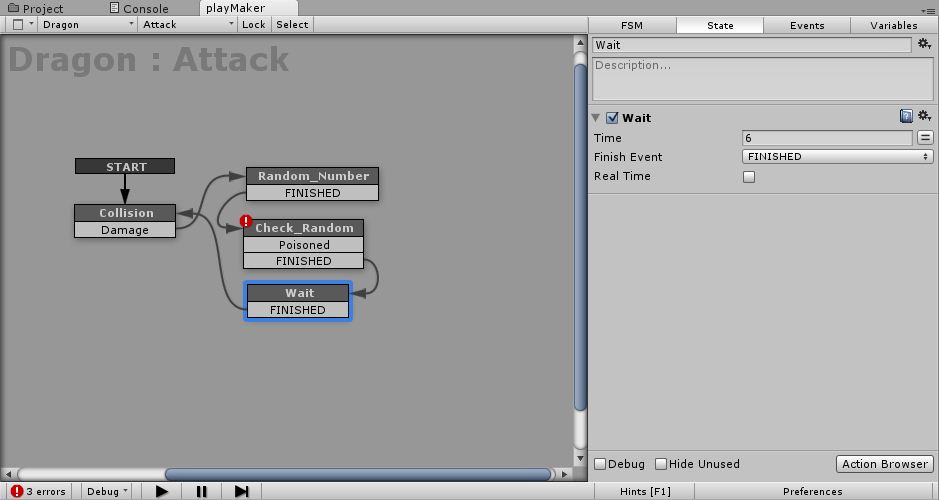This screenshot has width=939, height=500.
Task: Enable the Debug checkbox
Action: (600, 464)
